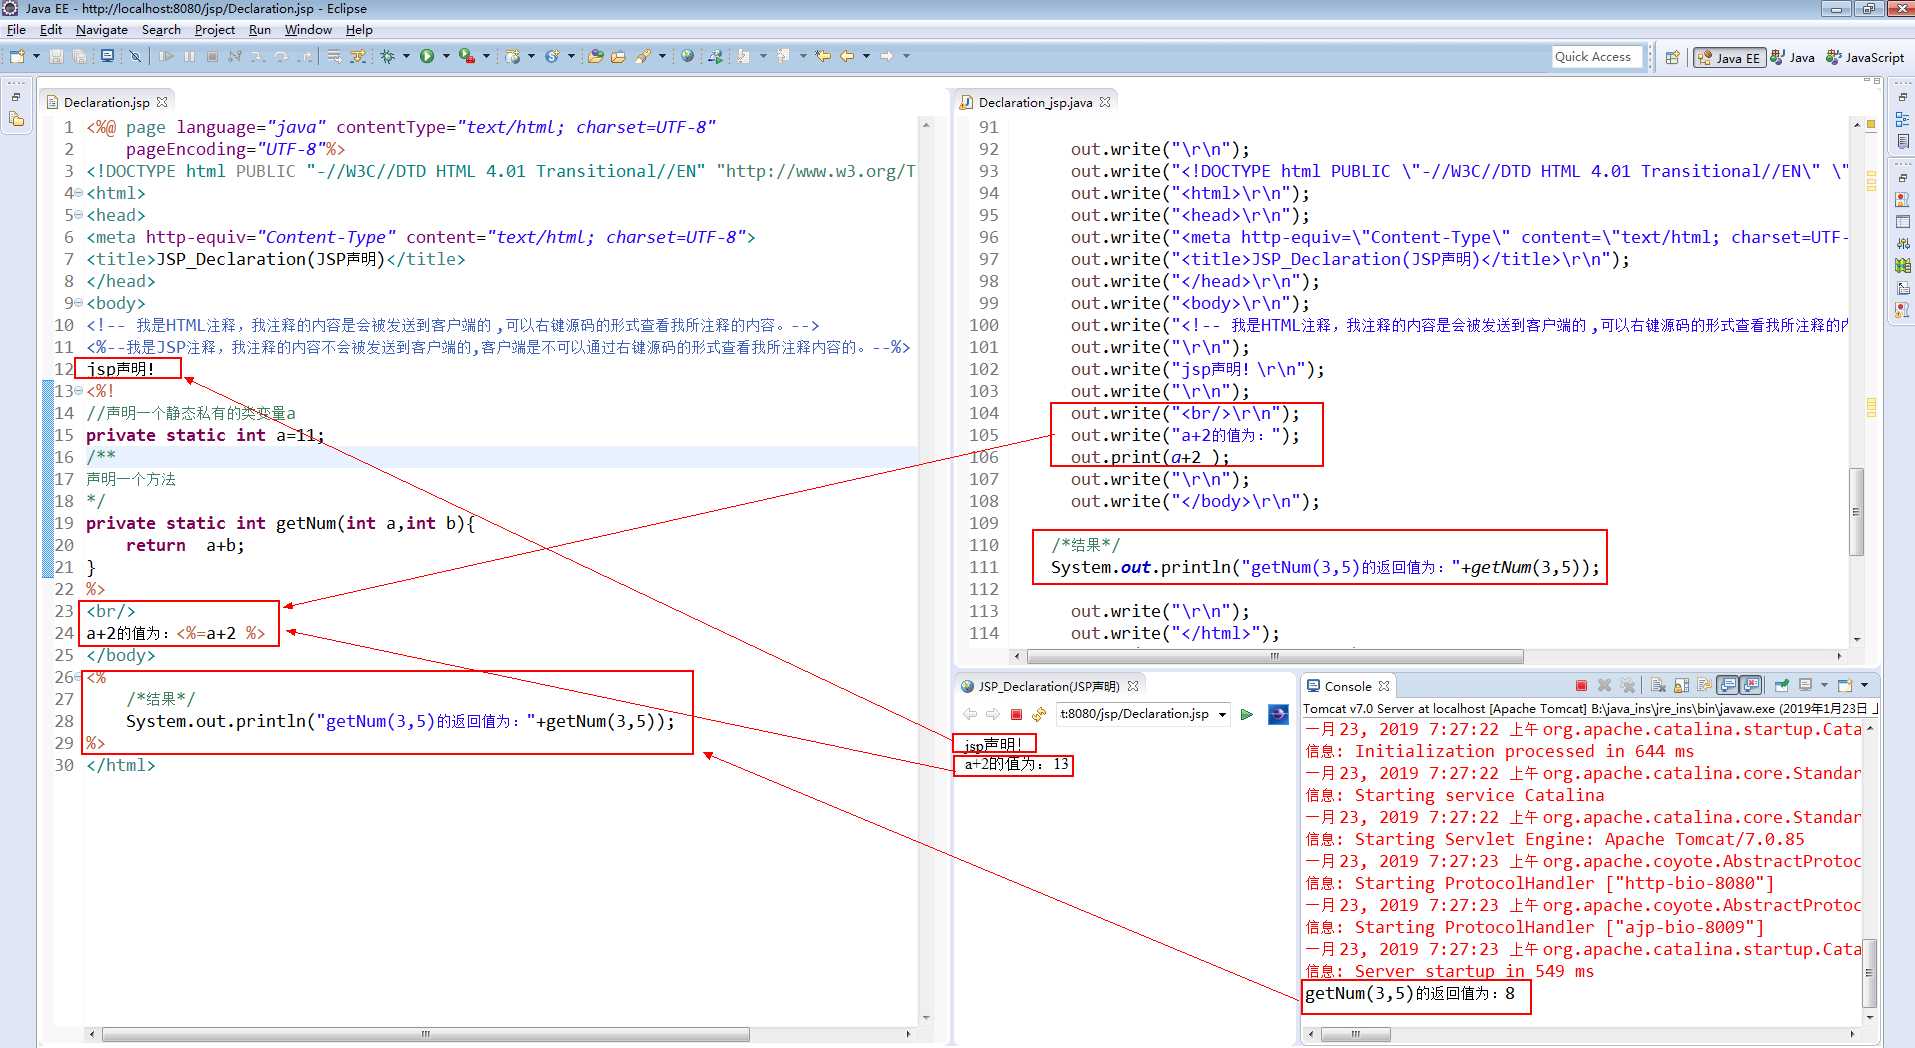Collapse the html tag fold at line 4
Viewport: 1915px width, 1048px height.
click(x=79, y=193)
